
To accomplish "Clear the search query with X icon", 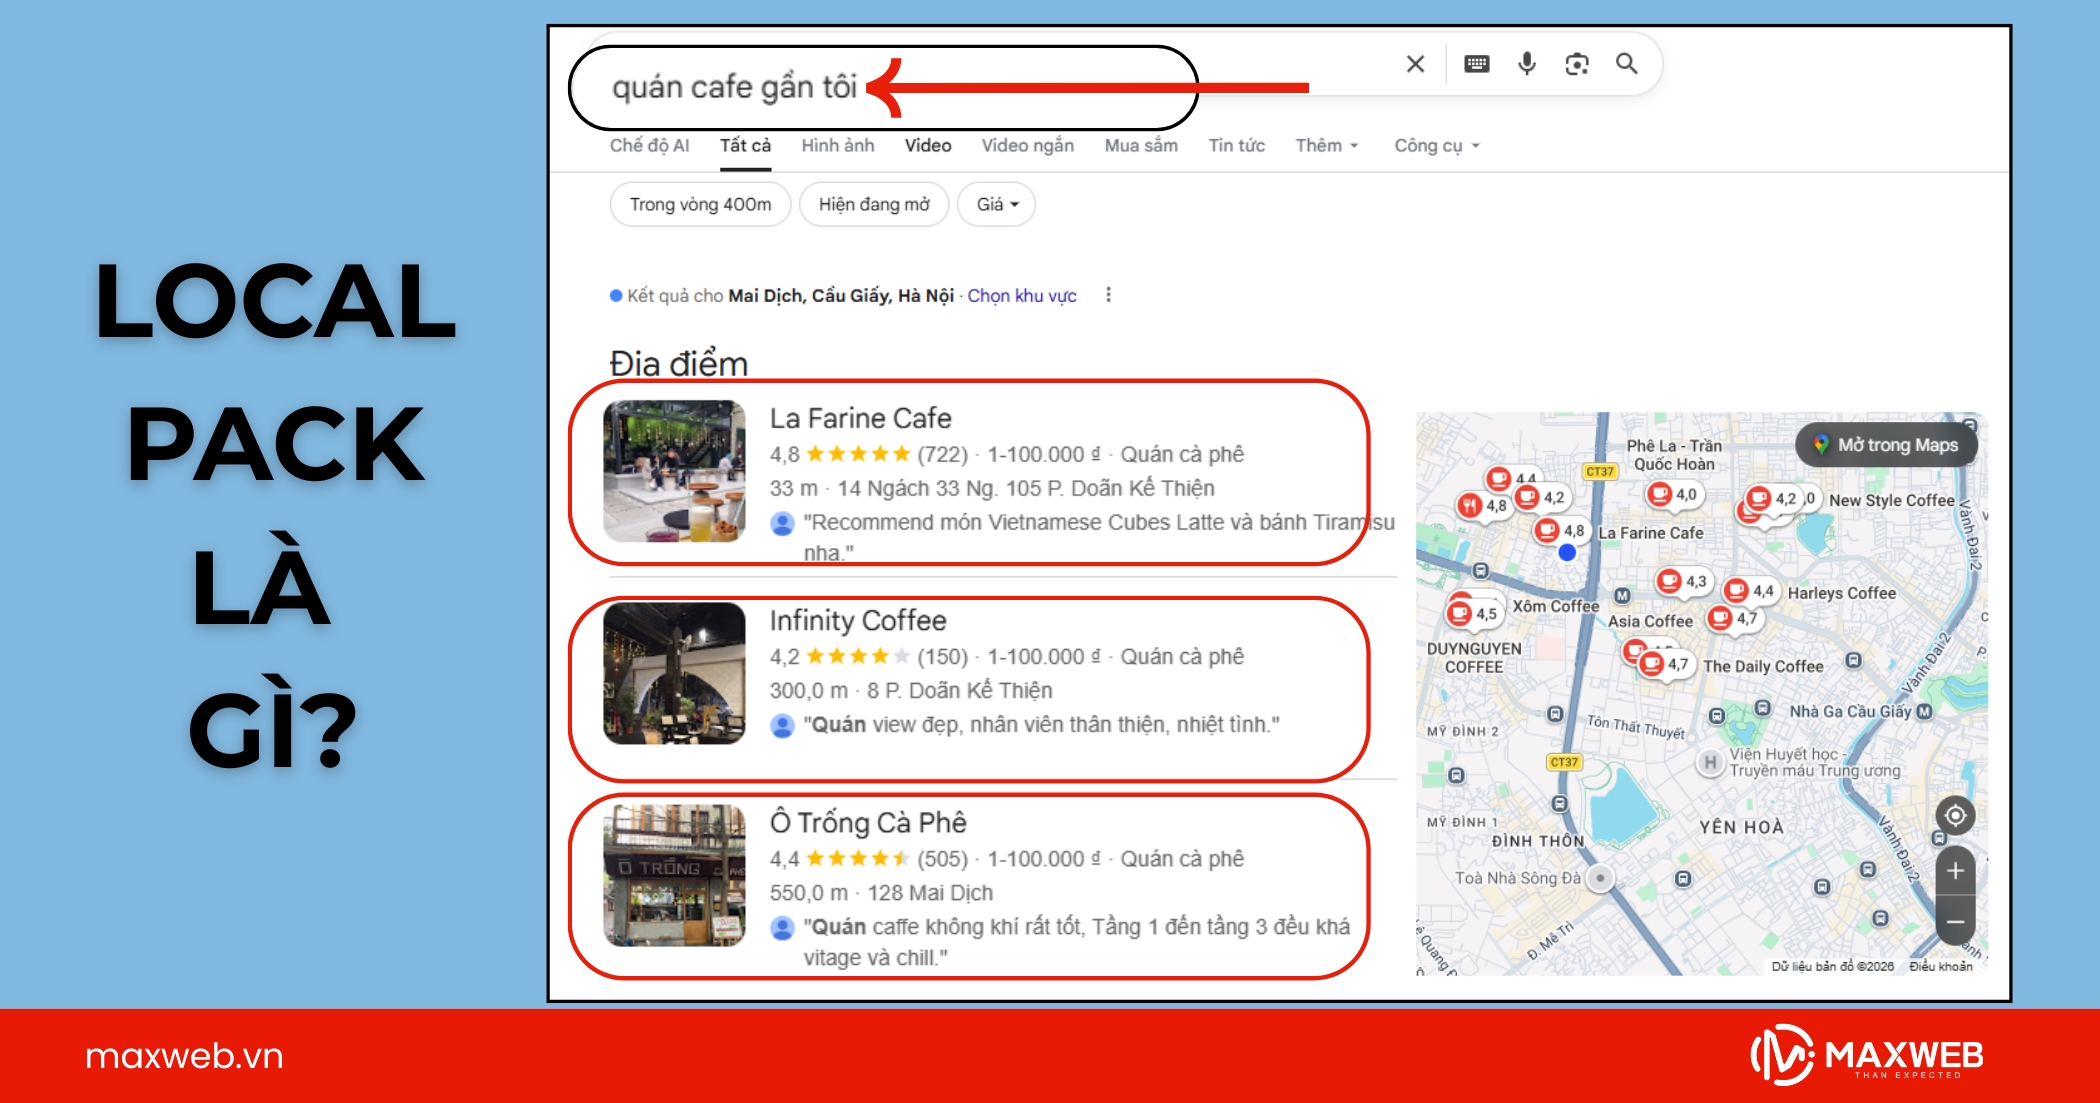I will tap(1415, 65).
